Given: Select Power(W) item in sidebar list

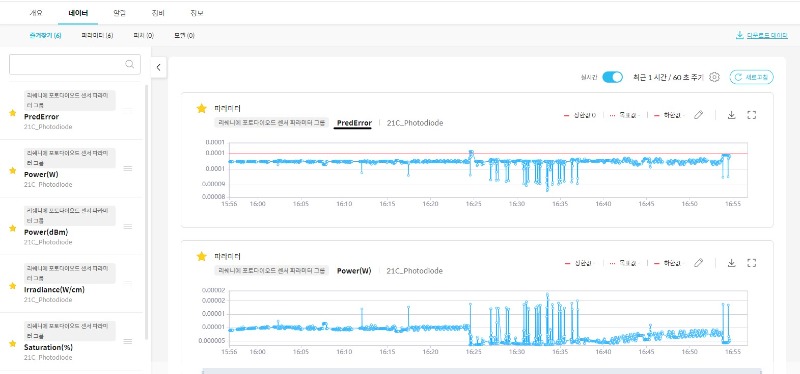Looking at the screenshot, I should tap(71, 168).
